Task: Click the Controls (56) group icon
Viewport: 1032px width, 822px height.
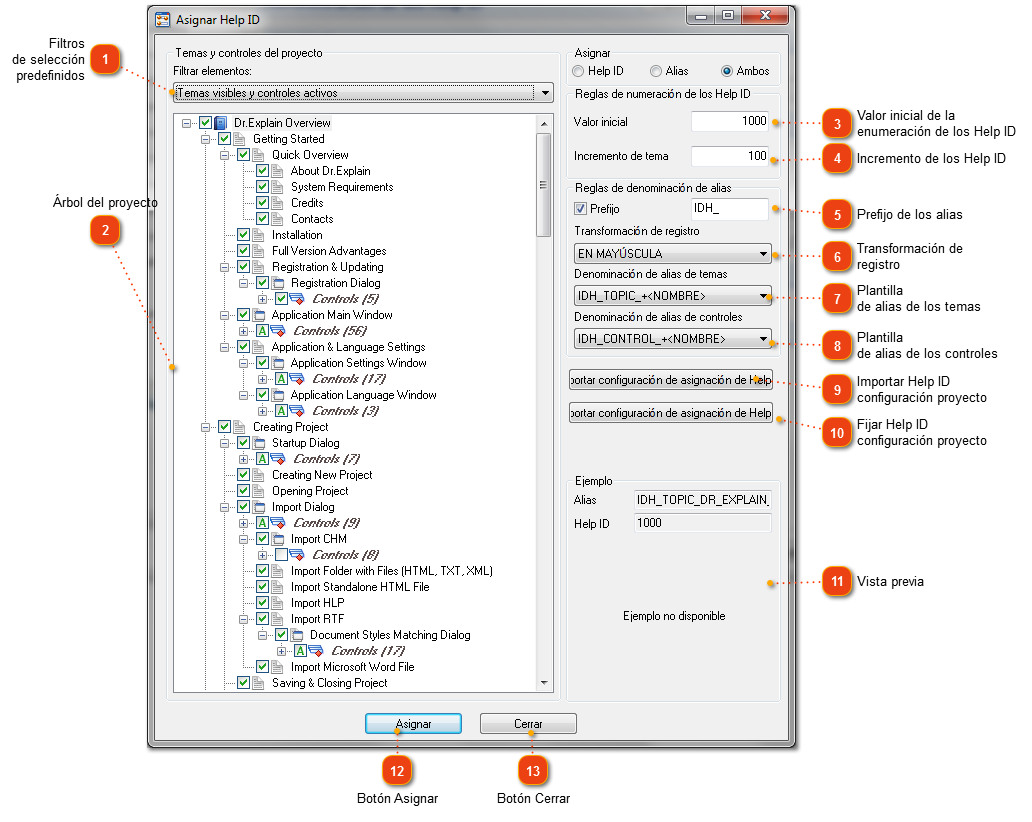Action: click(x=278, y=331)
